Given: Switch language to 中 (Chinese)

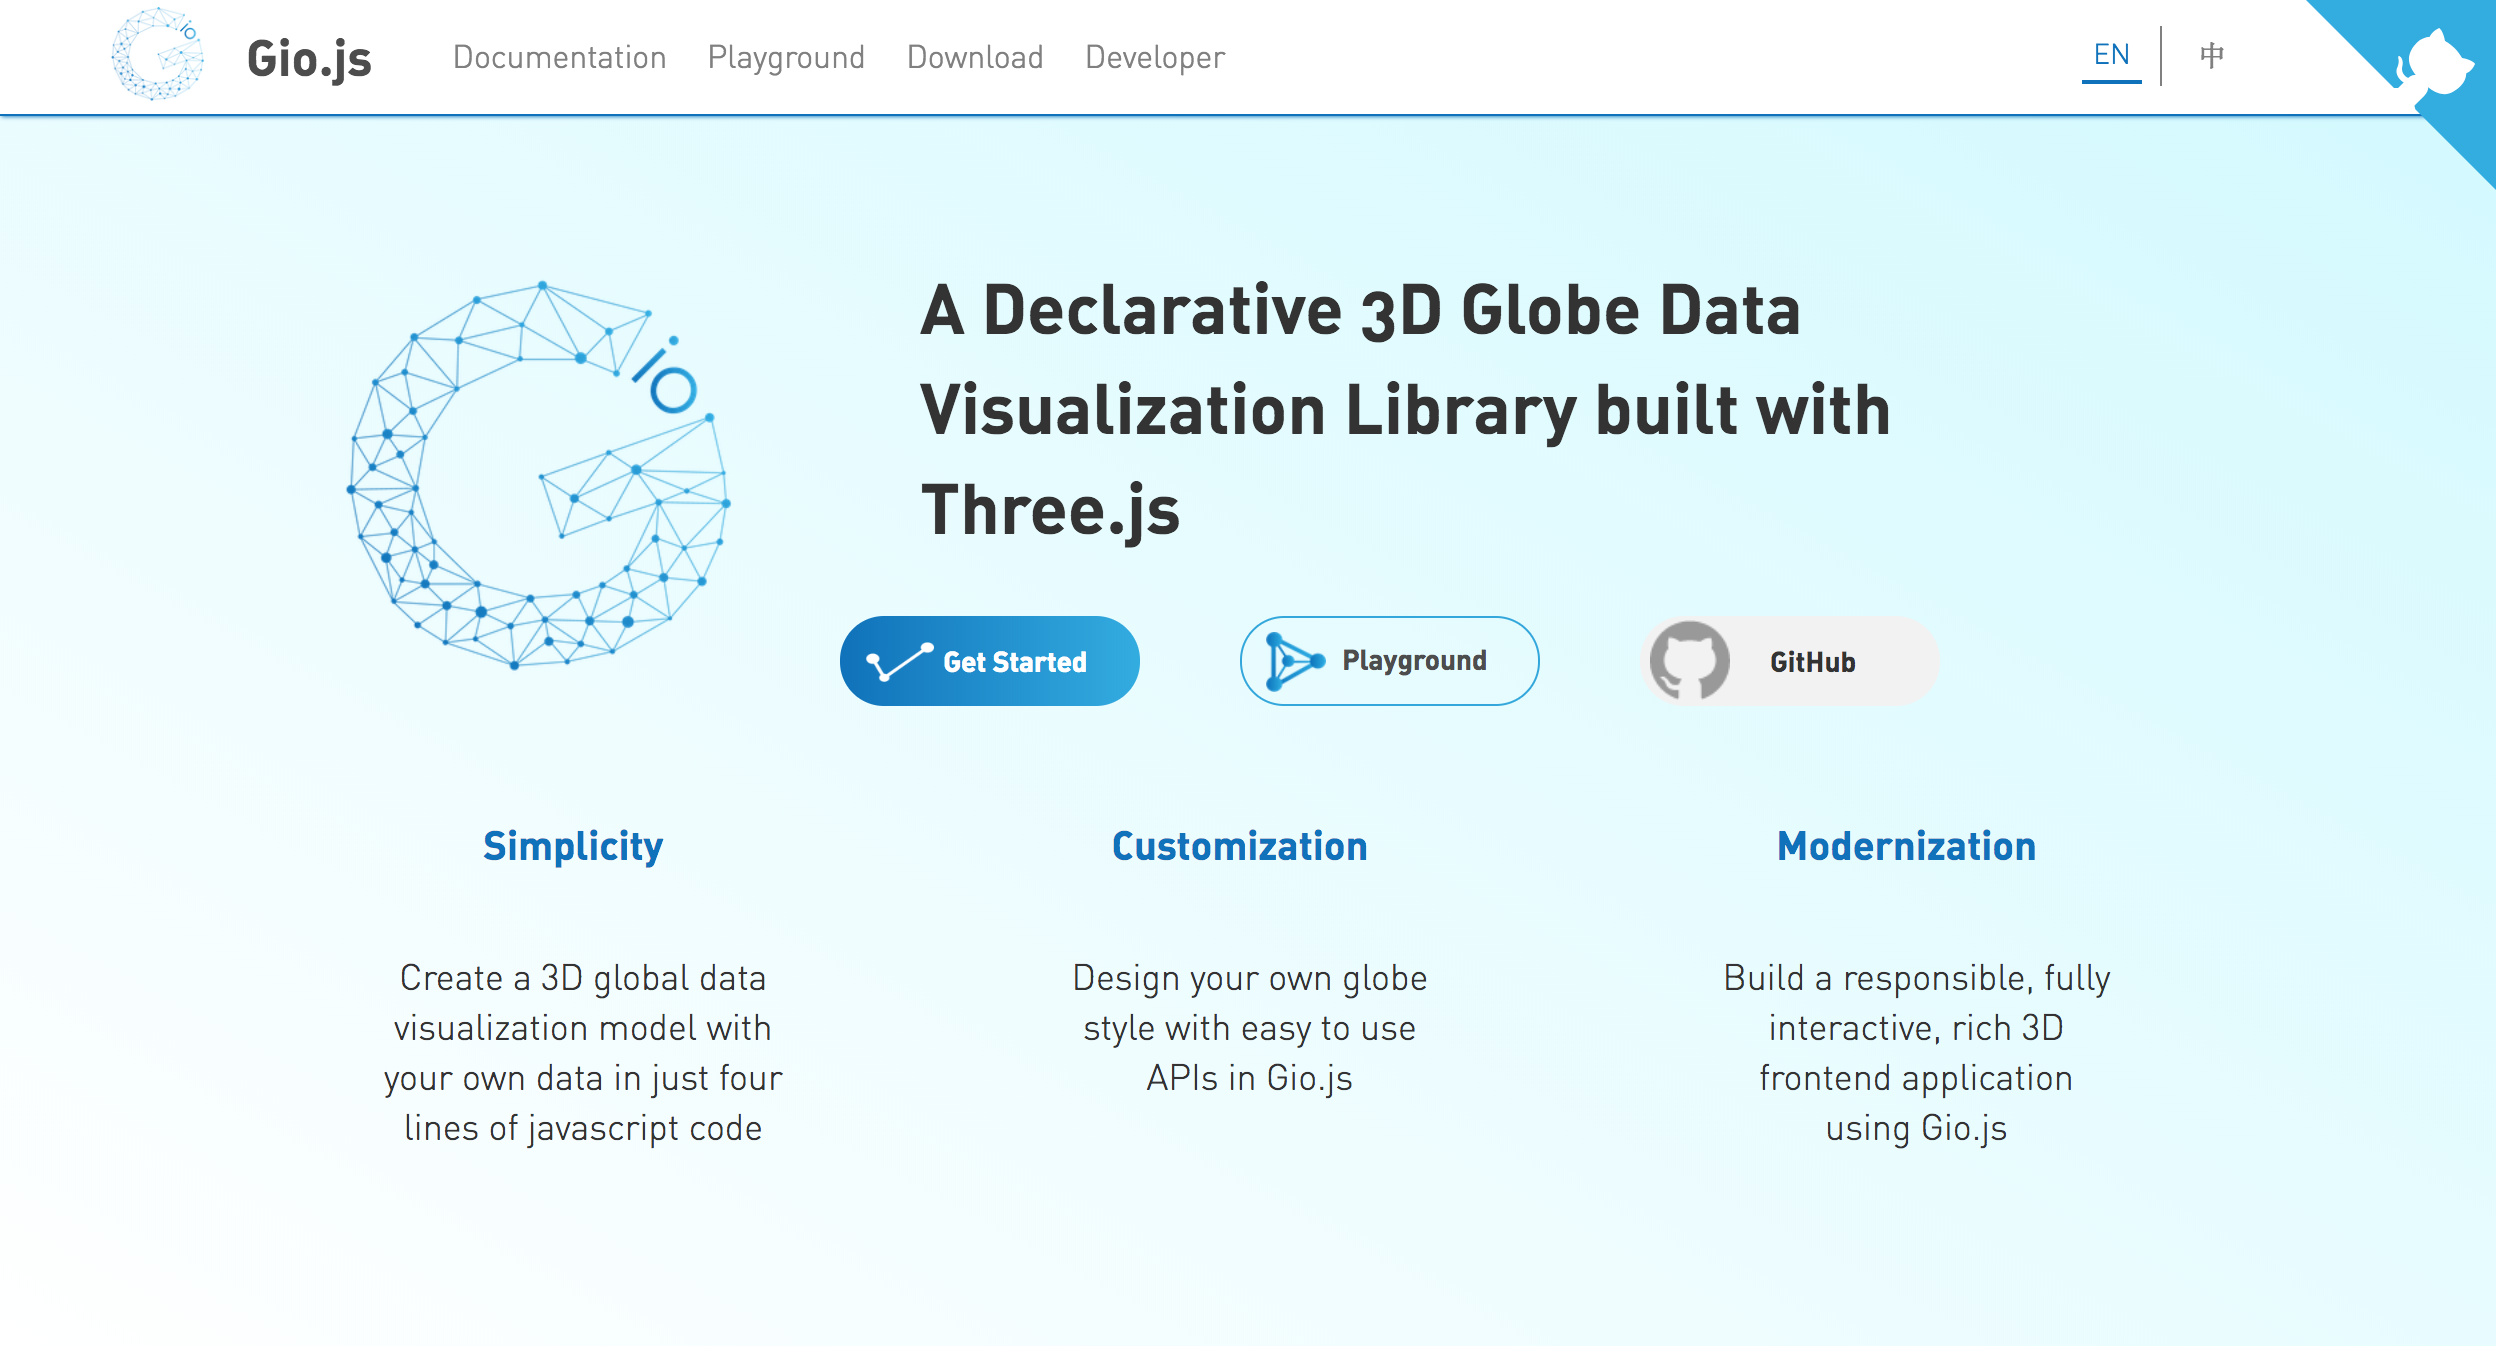Looking at the screenshot, I should (x=2213, y=56).
